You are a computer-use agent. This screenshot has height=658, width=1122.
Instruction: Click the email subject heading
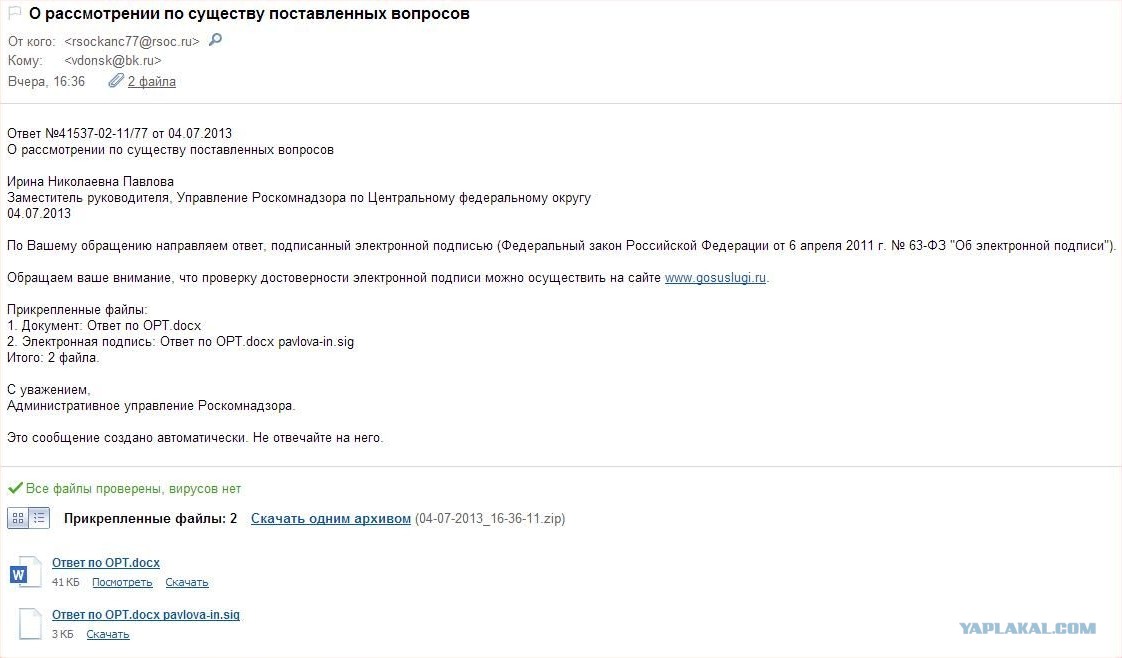(x=249, y=14)
